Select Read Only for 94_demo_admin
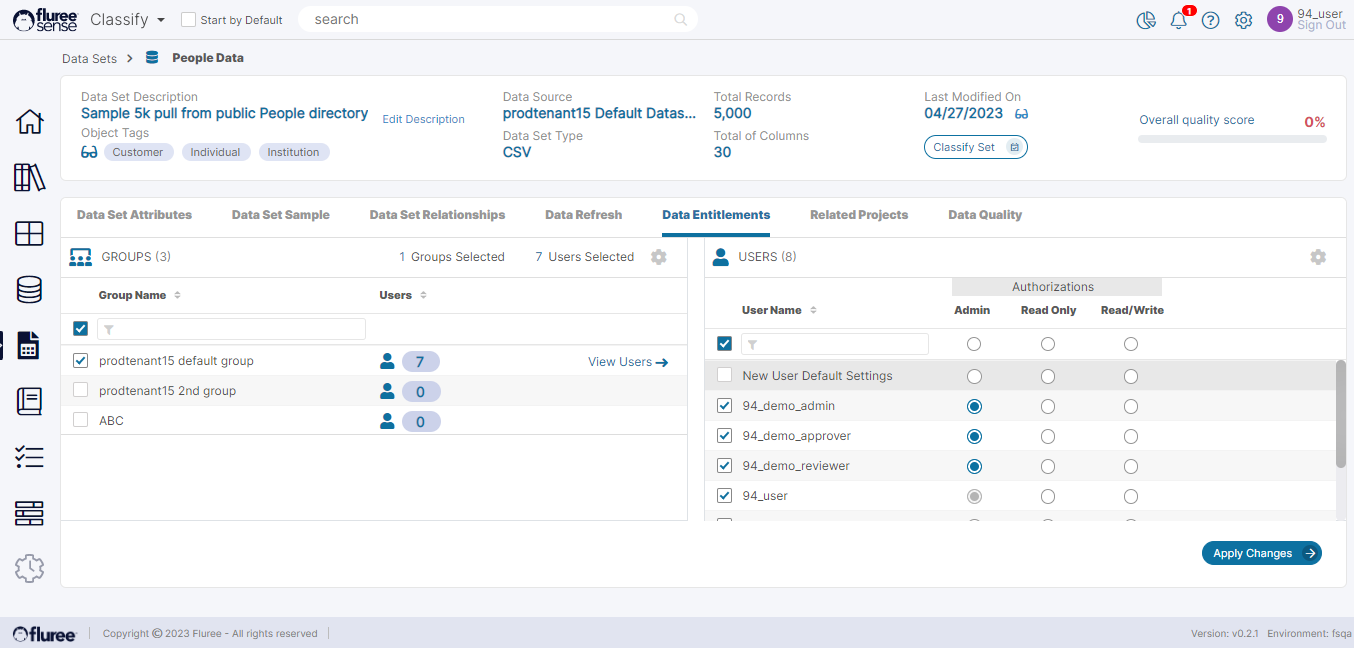The width and height of the screenshot is (1354, 648). [x=1047, y=406]
